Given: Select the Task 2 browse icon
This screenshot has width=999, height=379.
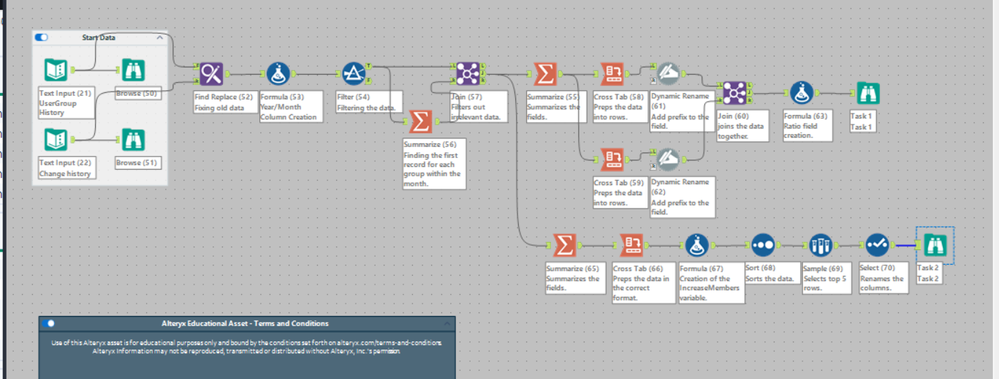Looking at the screenshot, I should [x=935, y=245].
